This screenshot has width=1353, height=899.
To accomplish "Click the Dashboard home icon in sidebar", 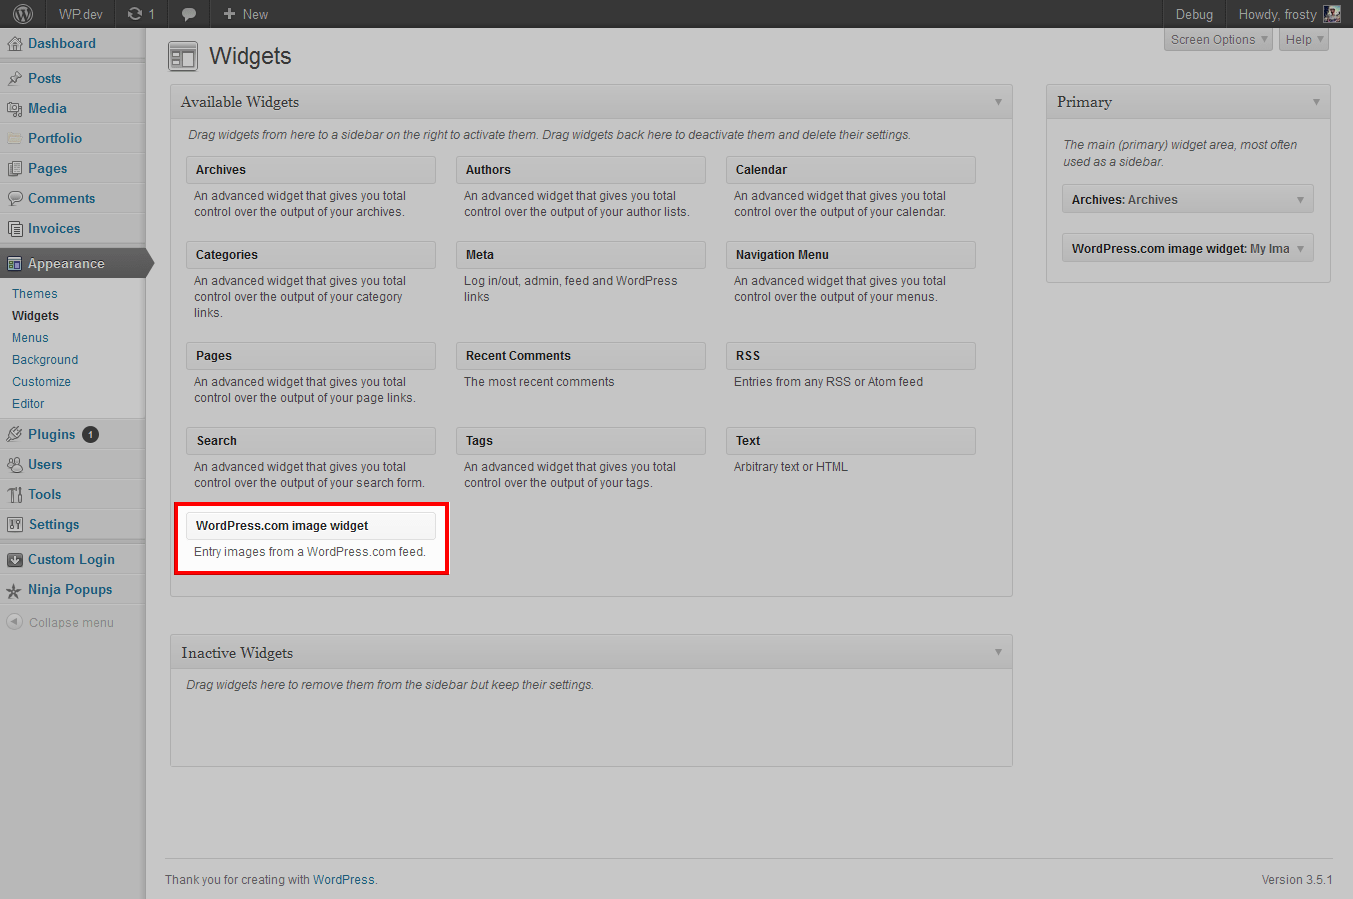I will 14,44.
